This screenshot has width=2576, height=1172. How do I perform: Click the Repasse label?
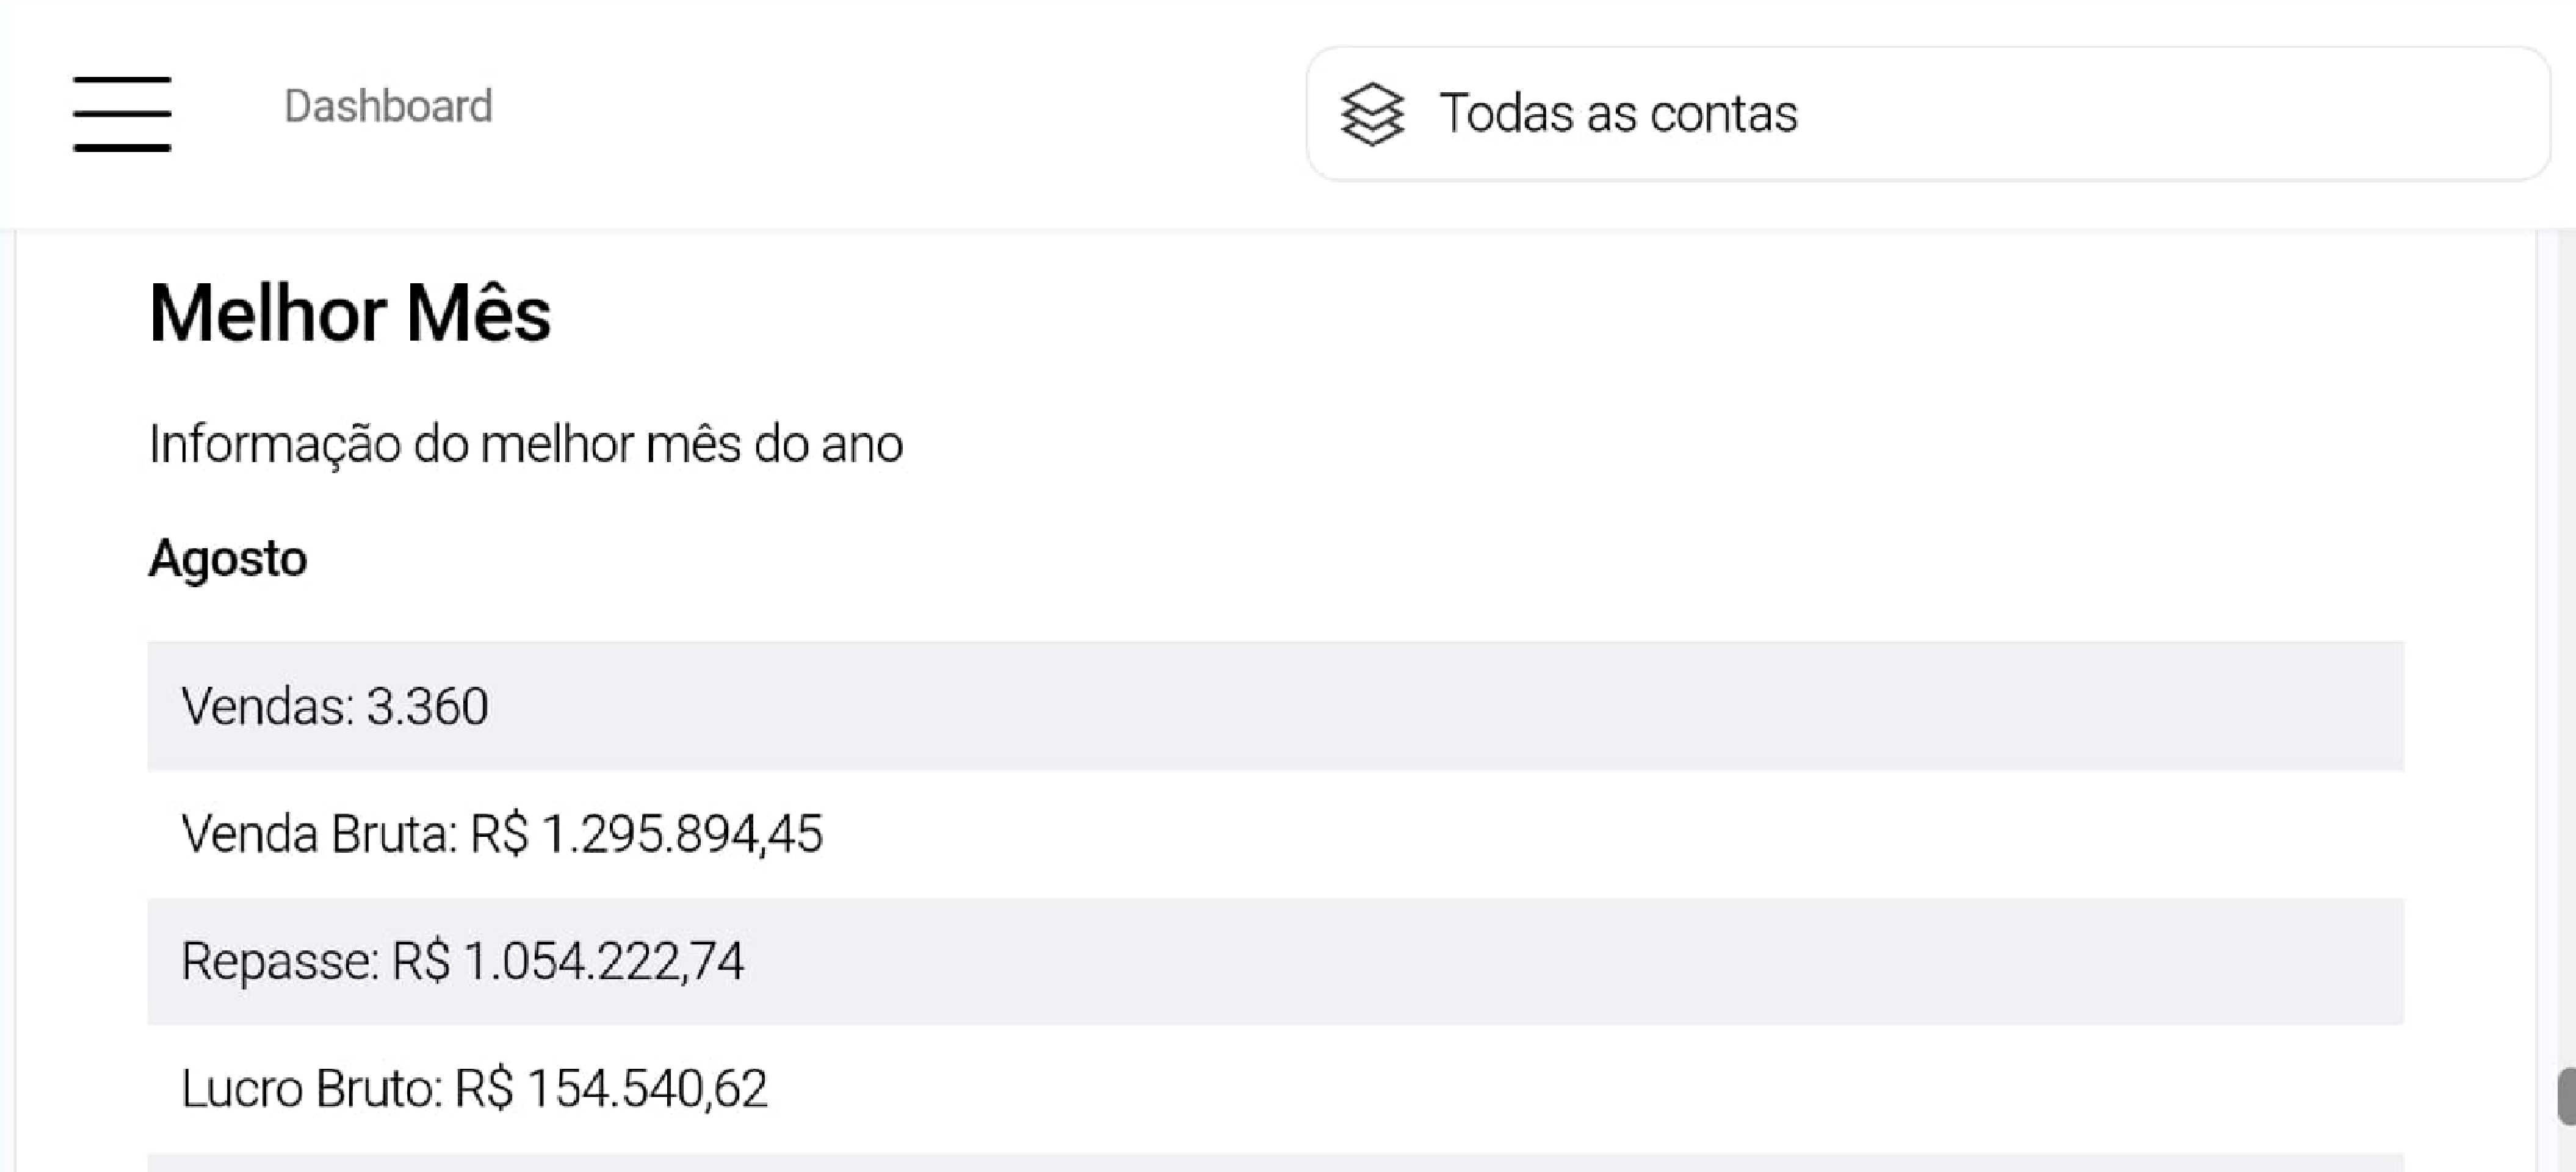tap(280, 961)
